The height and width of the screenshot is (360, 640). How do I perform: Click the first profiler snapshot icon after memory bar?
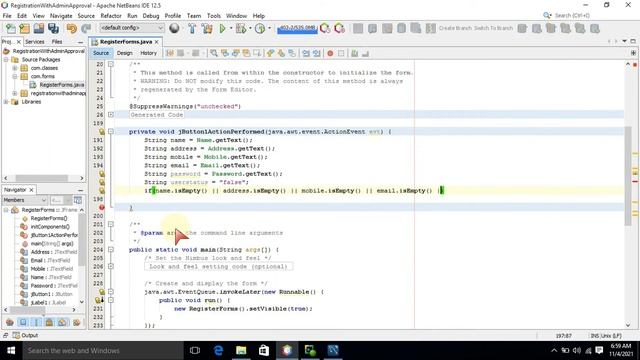point(325,28)
